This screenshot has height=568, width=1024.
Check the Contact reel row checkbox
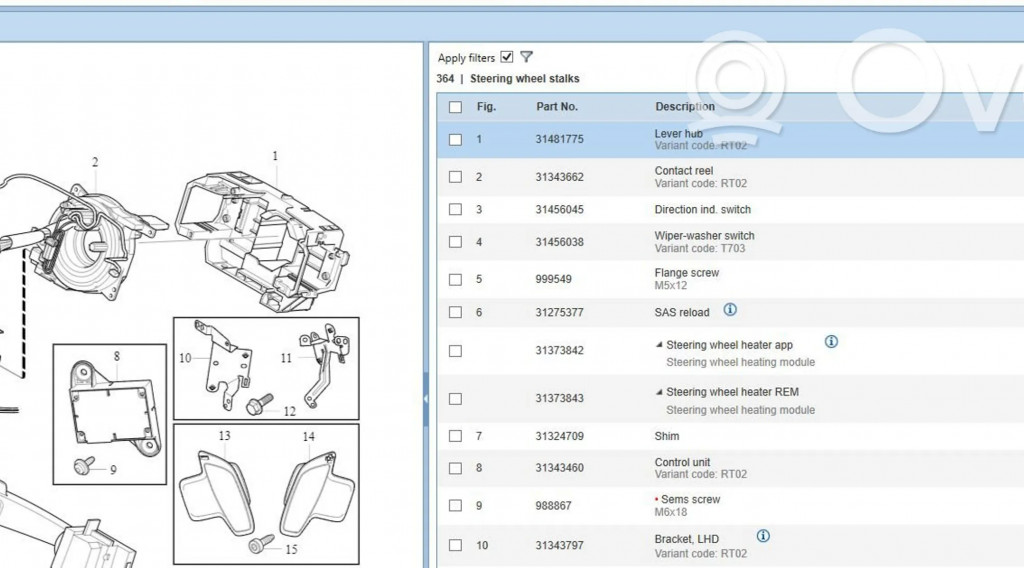click(x=456, y=177)
